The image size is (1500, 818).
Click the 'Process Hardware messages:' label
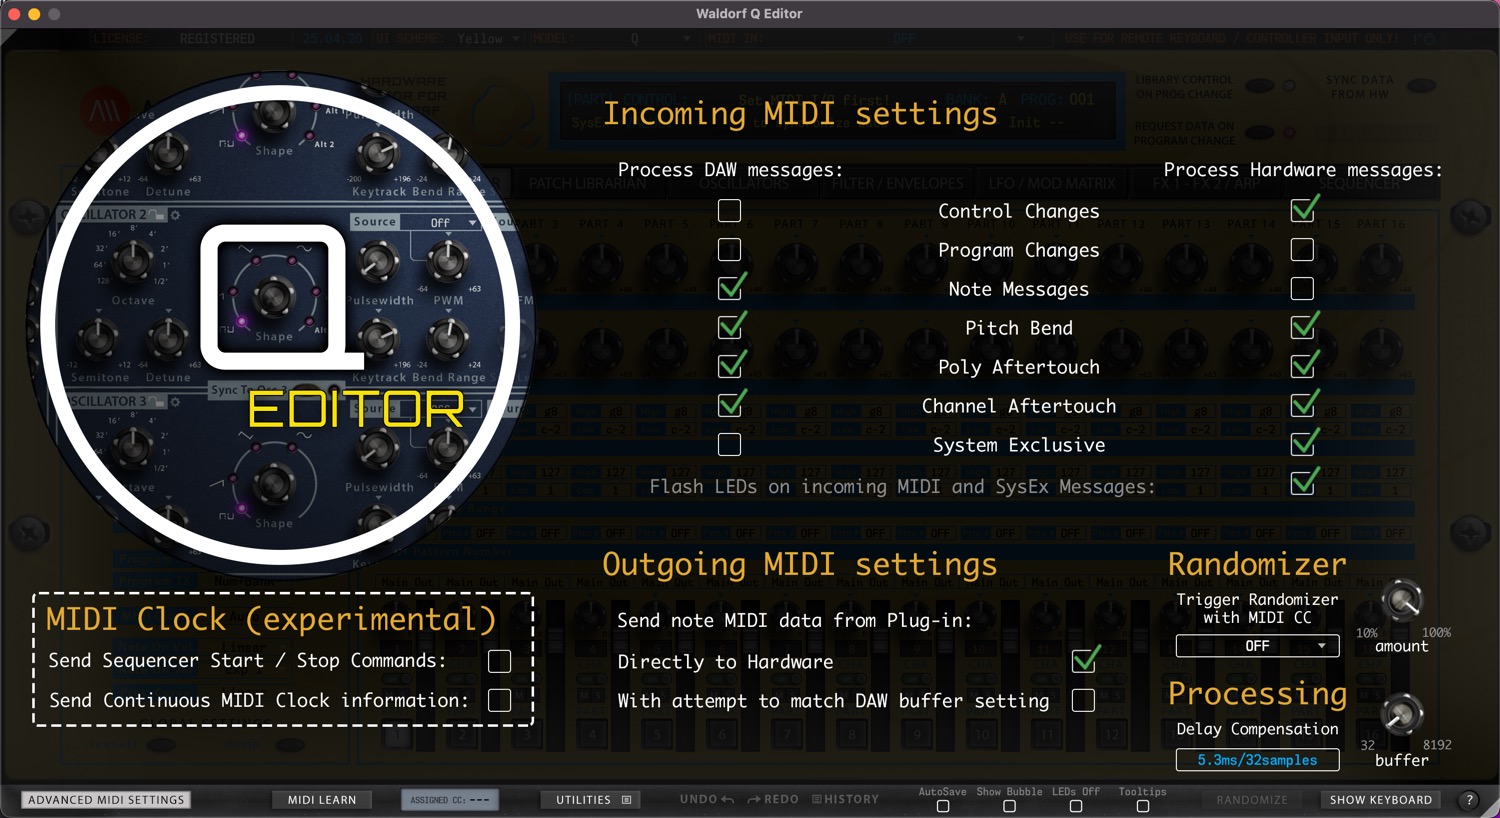(1303, 170)
